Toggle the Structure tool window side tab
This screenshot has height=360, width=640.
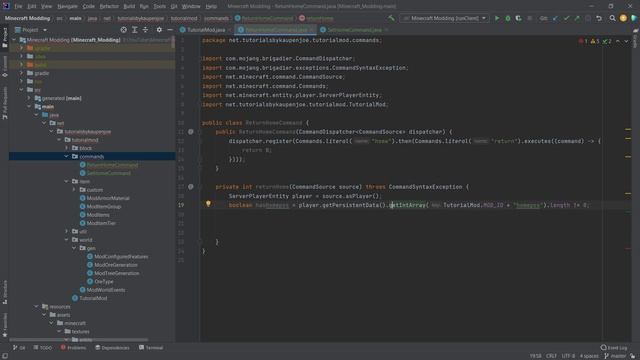tap(4, 292)
